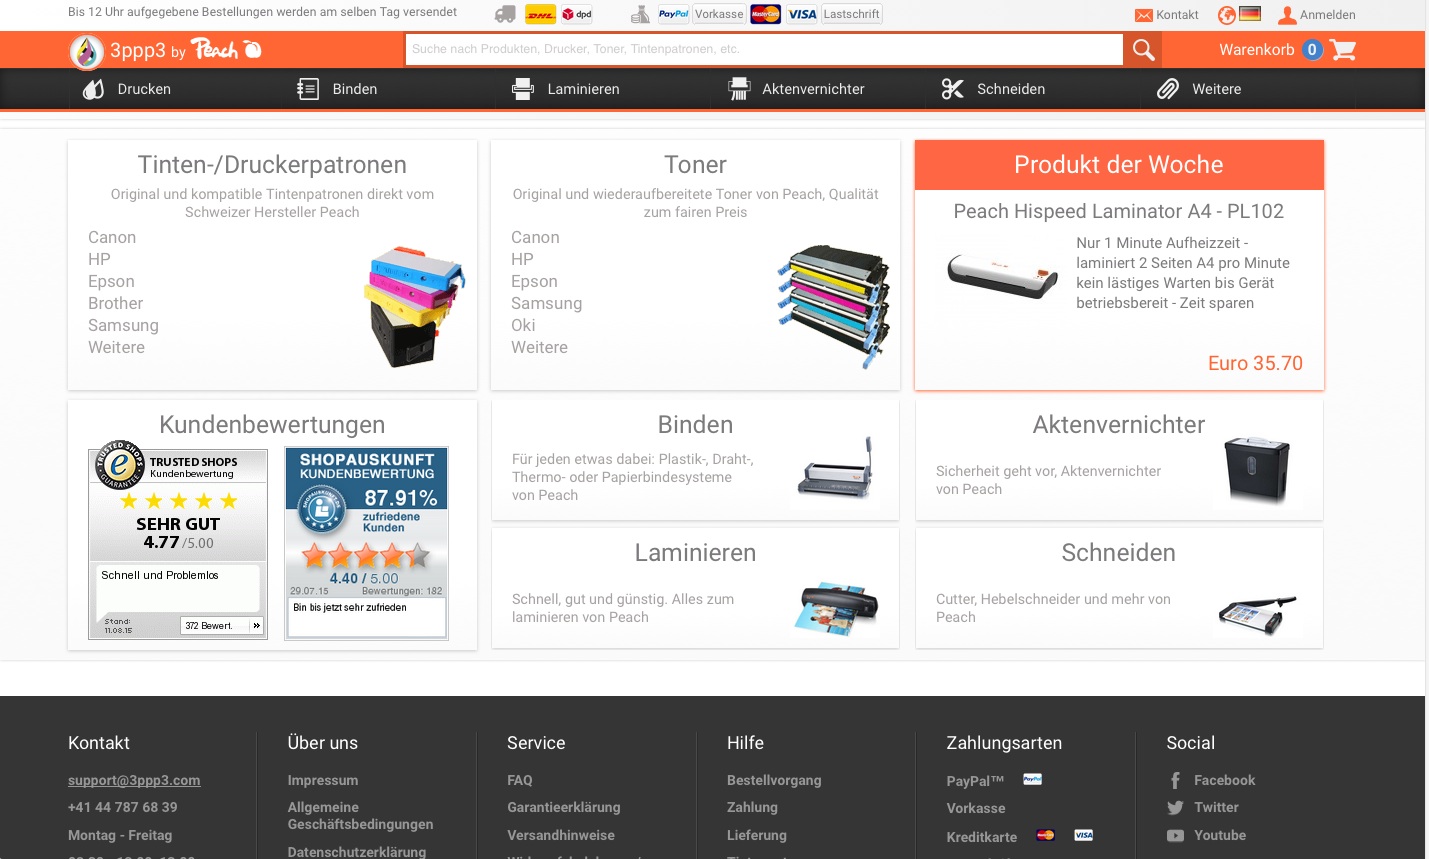1429x859 pixels.
Task: Click the delivery truck icon
Action: tap(506, 15)
